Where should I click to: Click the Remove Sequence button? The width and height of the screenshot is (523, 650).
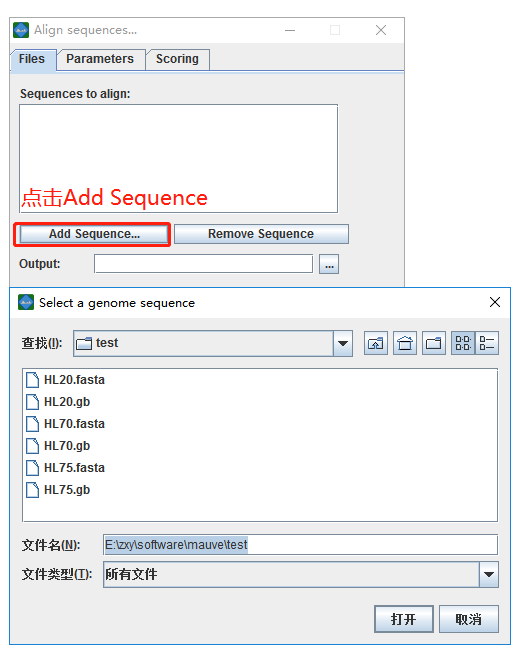pyautogui.click(x=261, y=234)
